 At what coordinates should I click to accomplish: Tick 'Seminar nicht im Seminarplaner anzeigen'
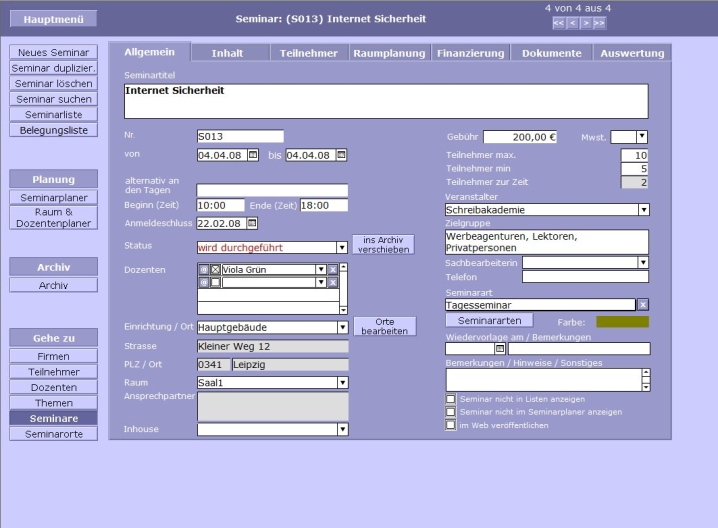(x=451, y=411)
